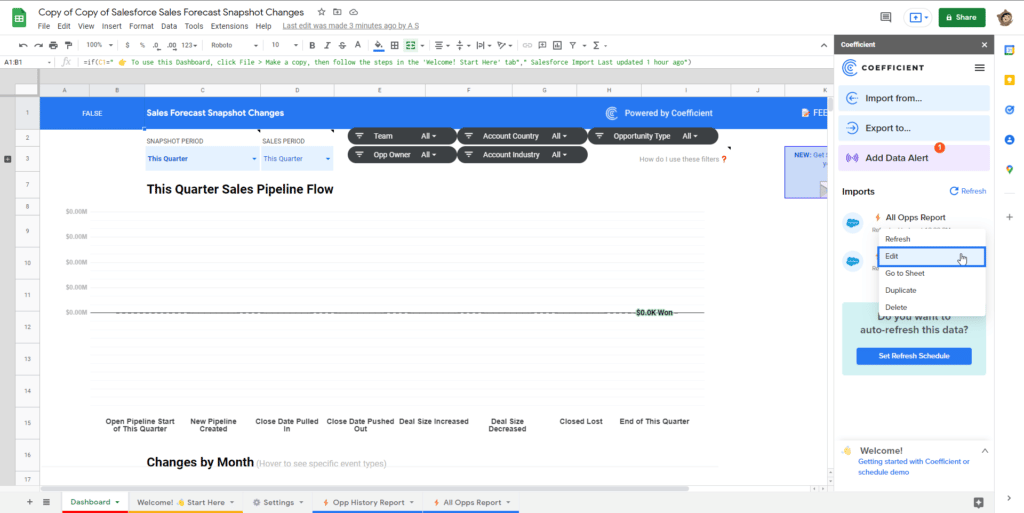Click the Export to... button

(914, 128)
